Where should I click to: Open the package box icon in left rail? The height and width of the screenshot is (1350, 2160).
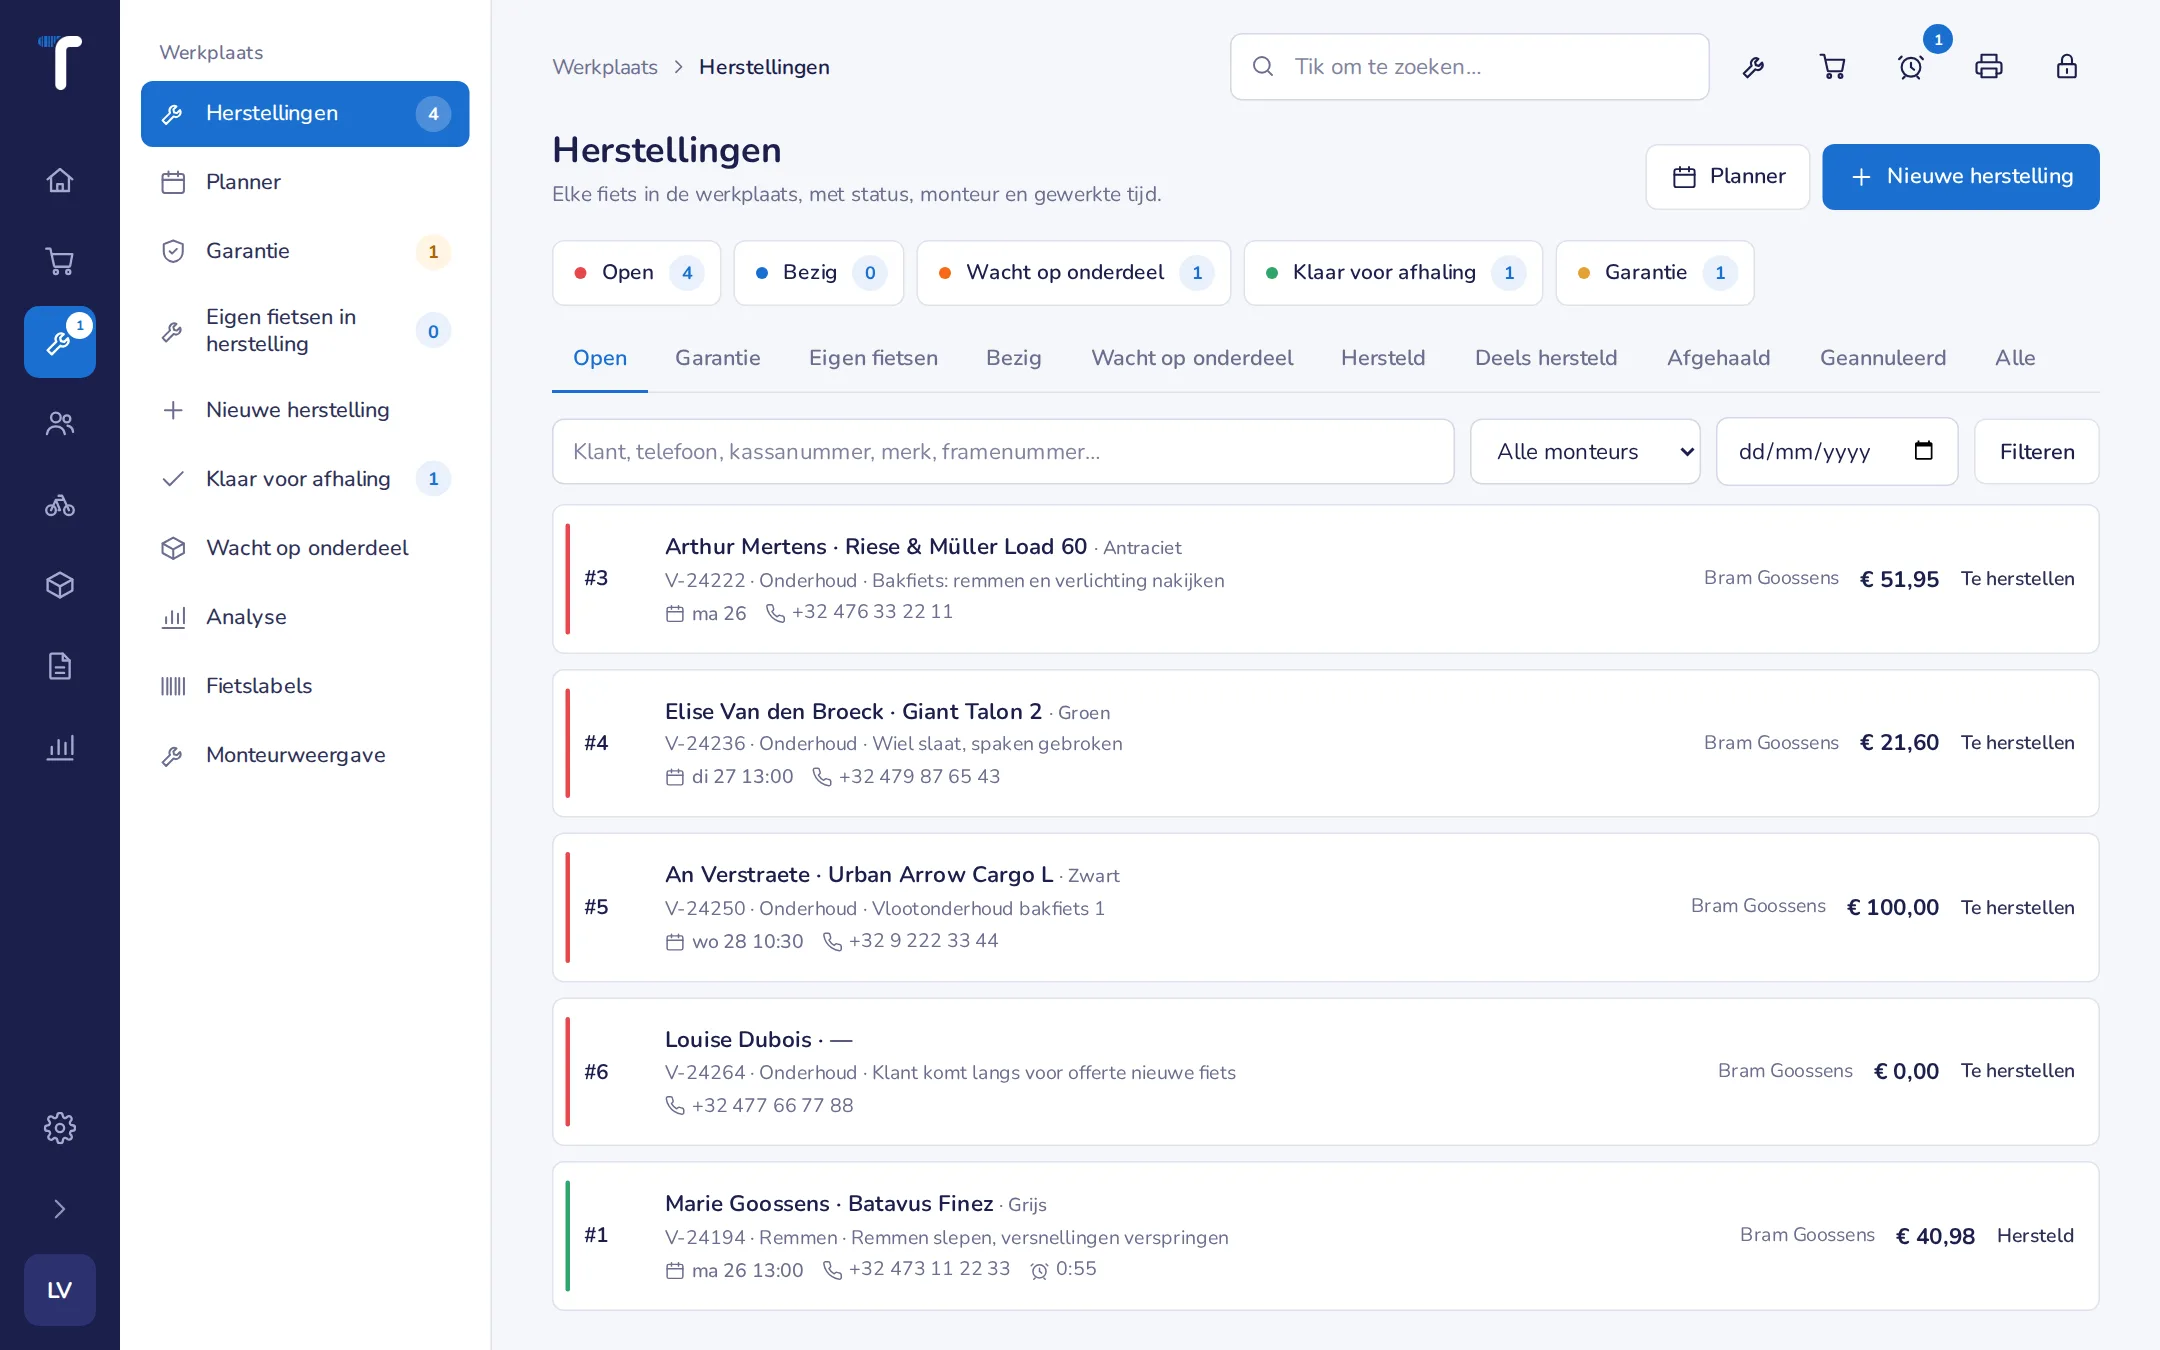60,585
